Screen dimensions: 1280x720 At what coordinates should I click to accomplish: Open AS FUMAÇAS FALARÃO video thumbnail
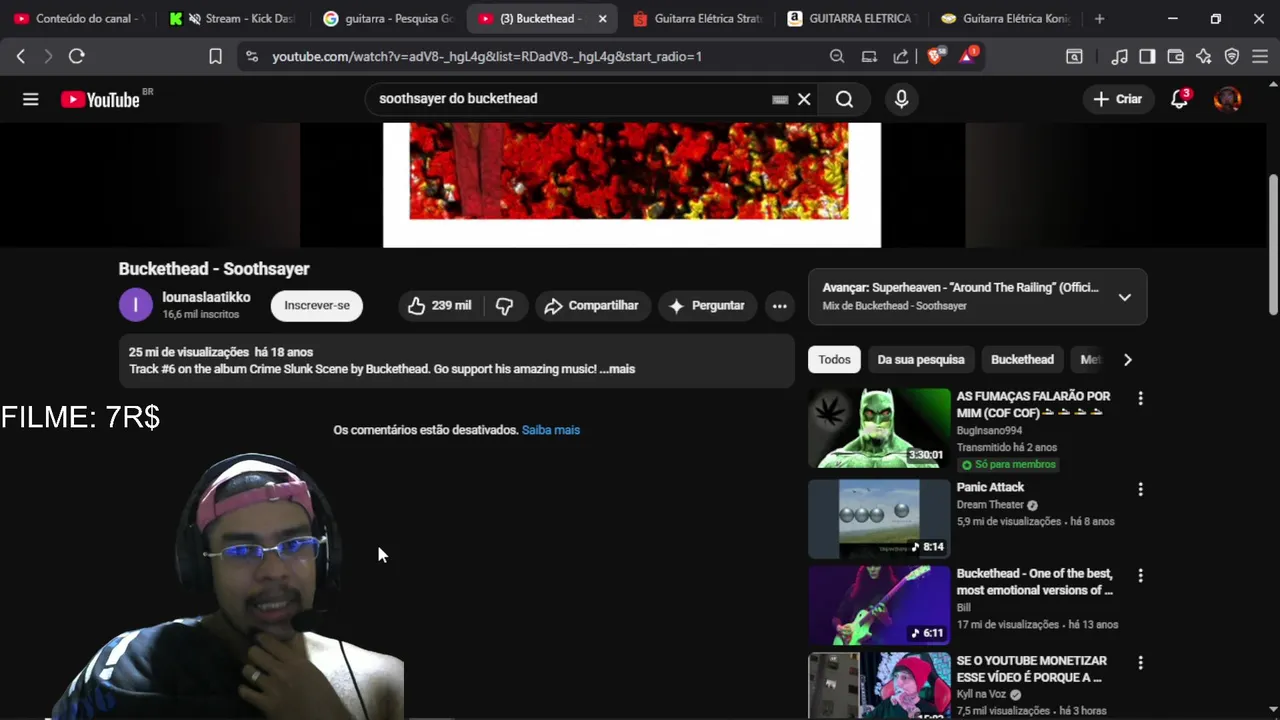[x=879, y=428]
